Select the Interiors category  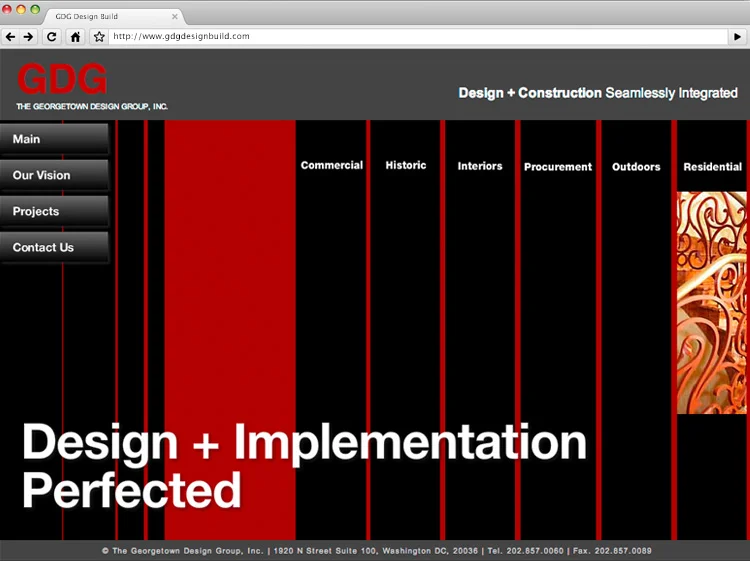click(x=480, y=166)
